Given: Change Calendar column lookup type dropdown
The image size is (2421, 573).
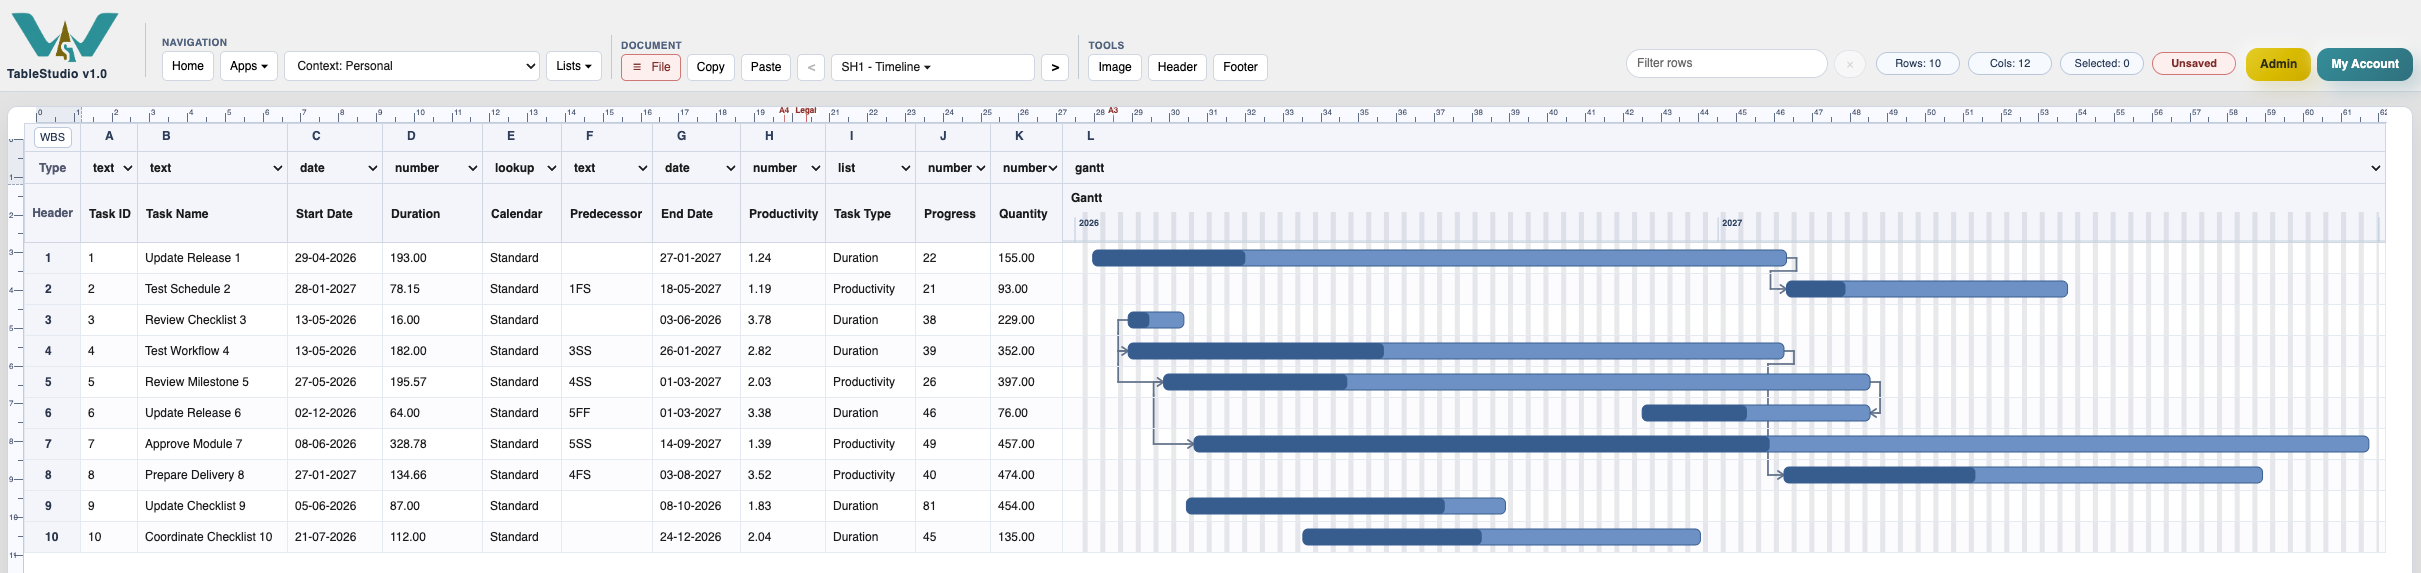Looking at the screenshot, I should pos(524,168).
